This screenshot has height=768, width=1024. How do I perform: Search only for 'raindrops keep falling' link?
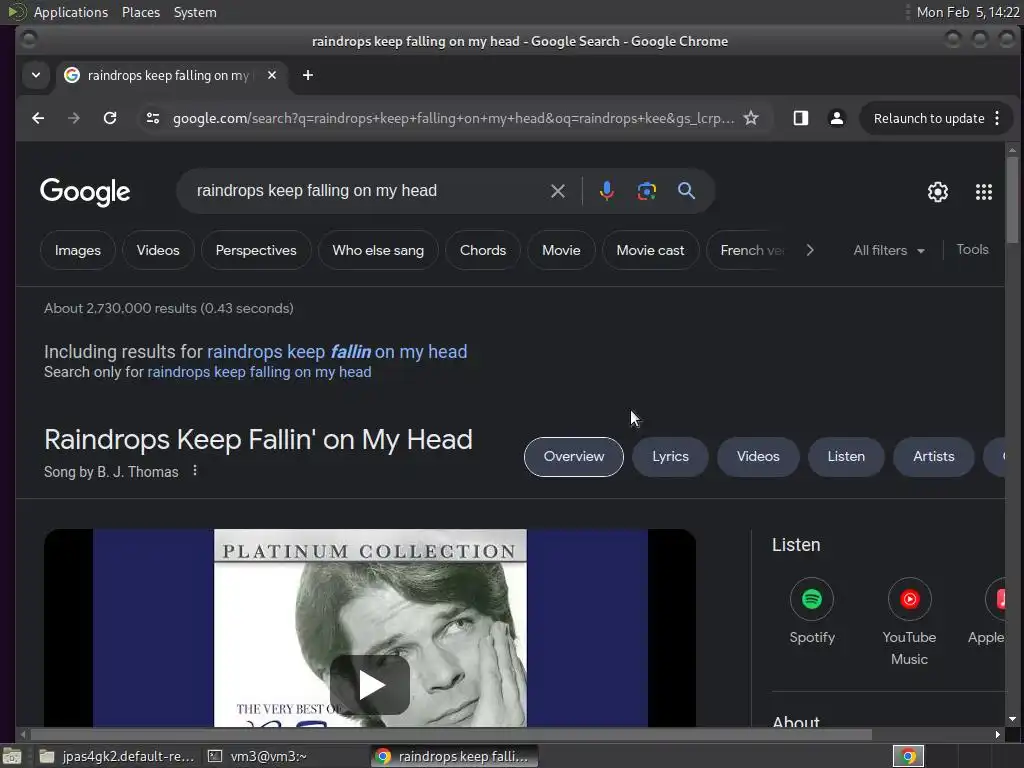[259, 372]
